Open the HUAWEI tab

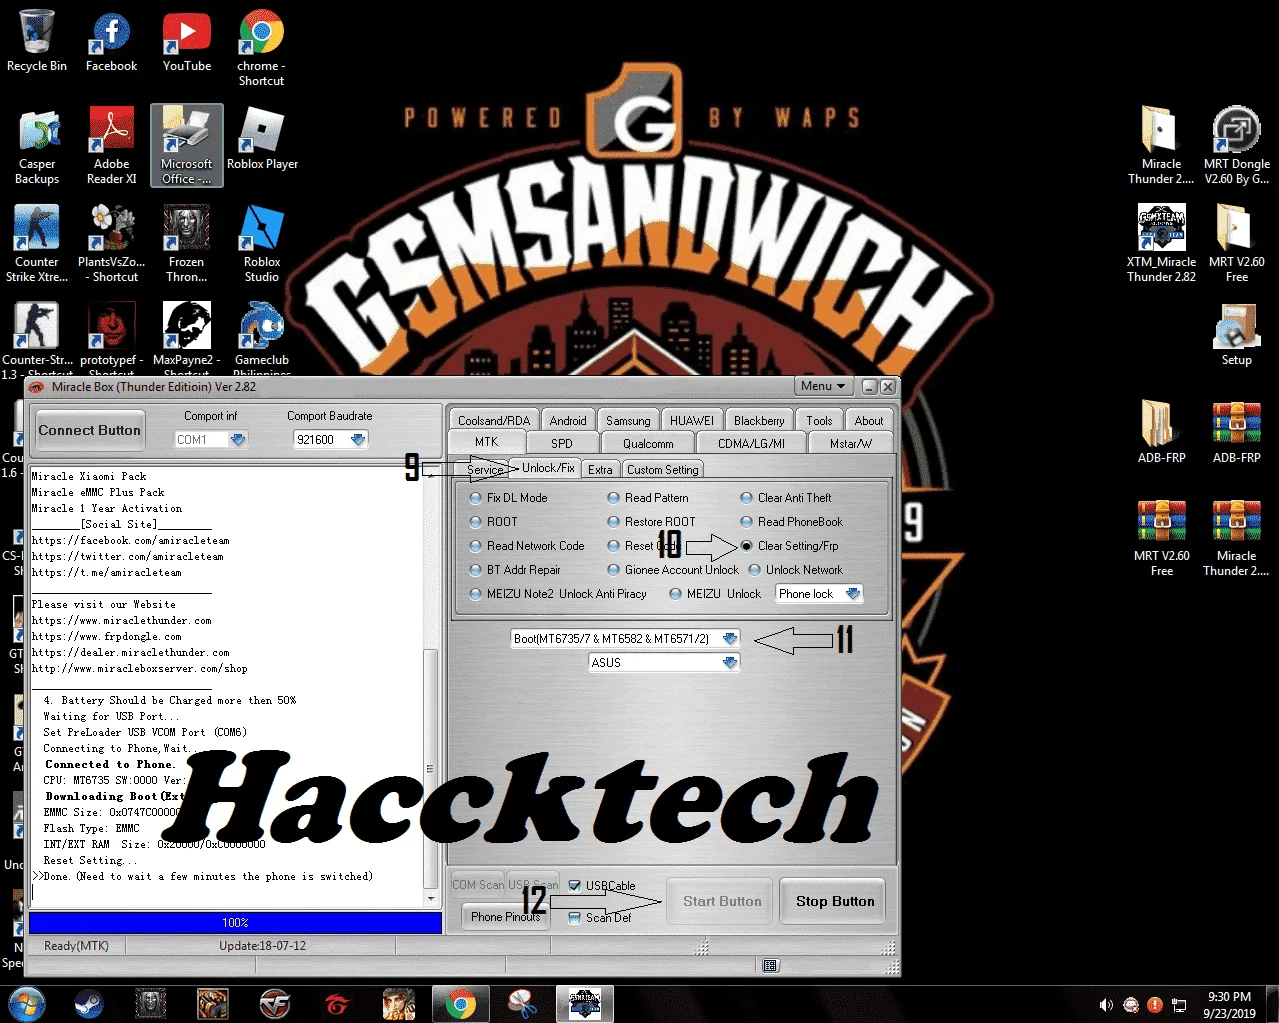[x=692, y=420]
